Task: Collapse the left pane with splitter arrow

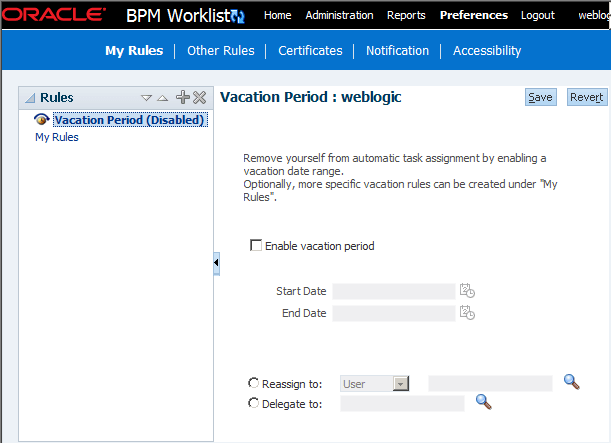Action: (x=216, y=263)
